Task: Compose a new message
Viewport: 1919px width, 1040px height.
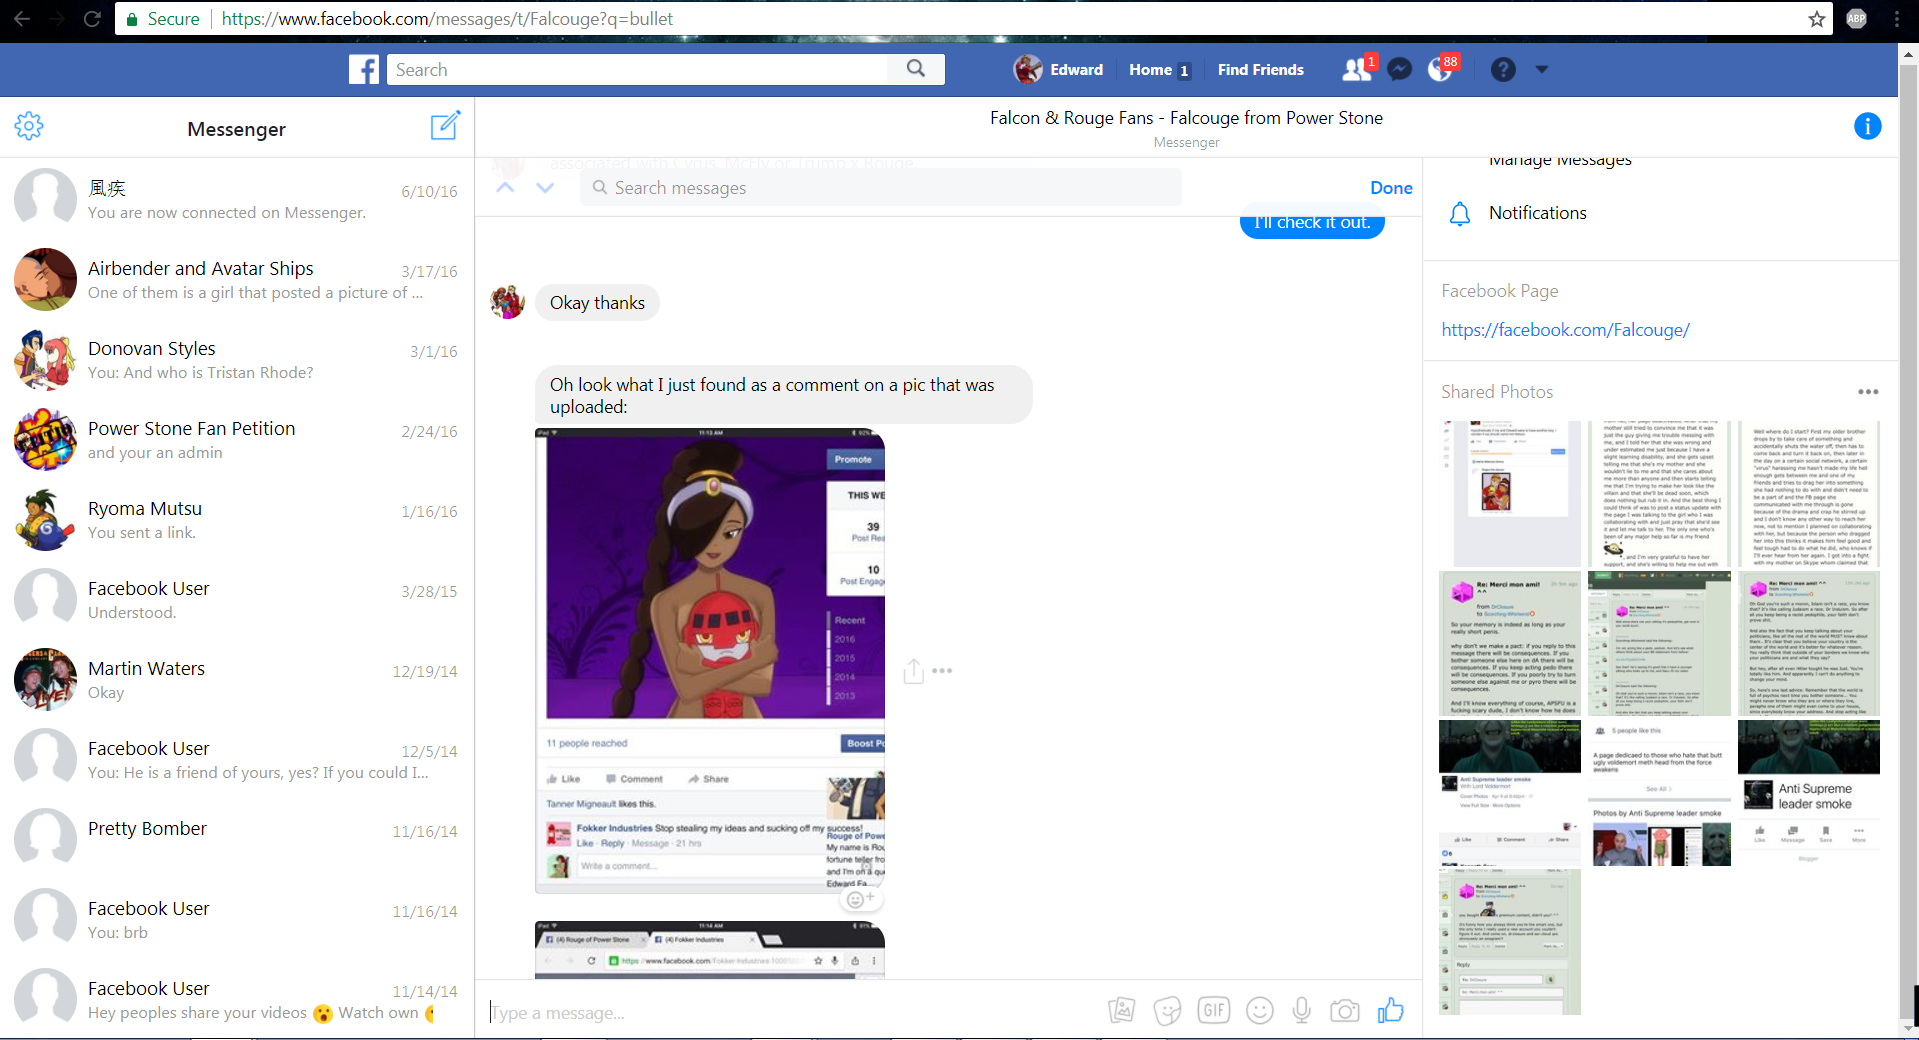Action: point(445,125)
